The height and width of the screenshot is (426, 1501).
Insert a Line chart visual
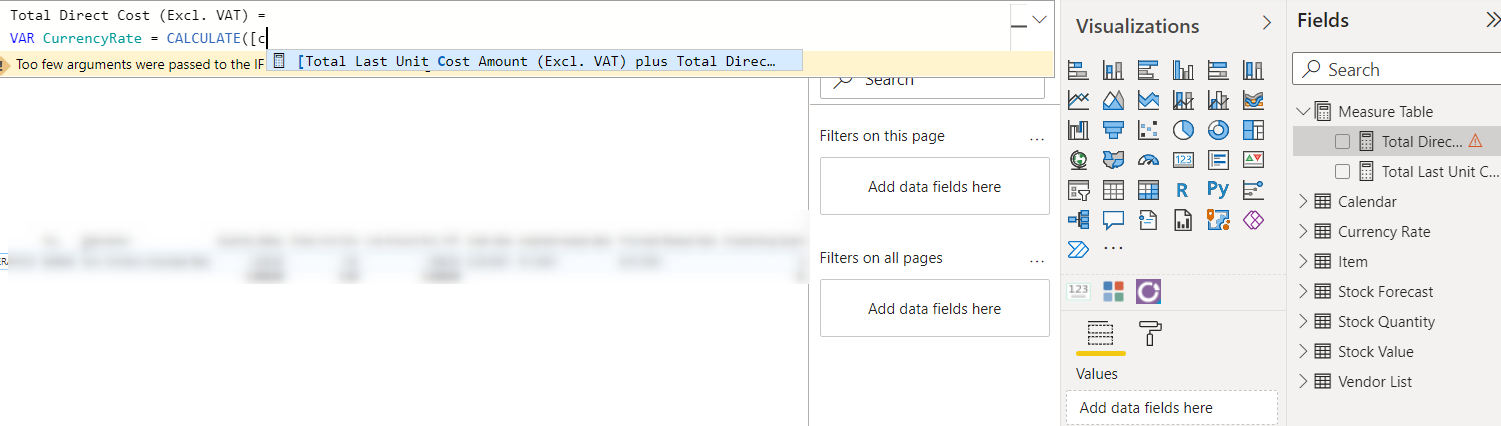pos(1078,100)
